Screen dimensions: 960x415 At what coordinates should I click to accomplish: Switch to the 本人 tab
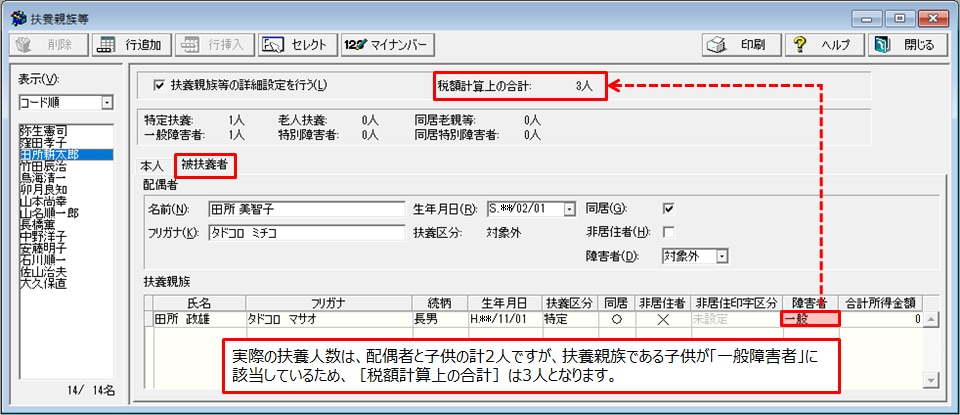(152, 165)
